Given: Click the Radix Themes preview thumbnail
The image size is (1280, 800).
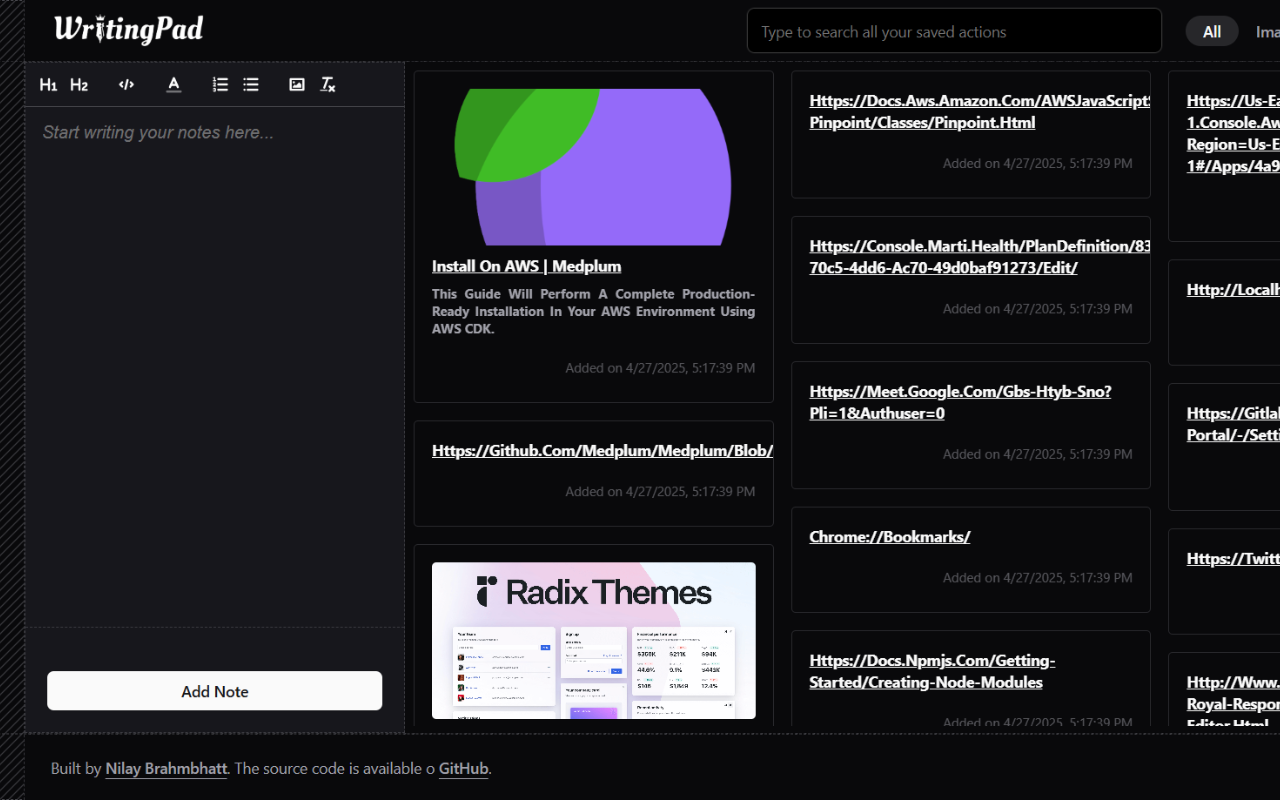Looking at the screenshot, I should tap(594, 640).
